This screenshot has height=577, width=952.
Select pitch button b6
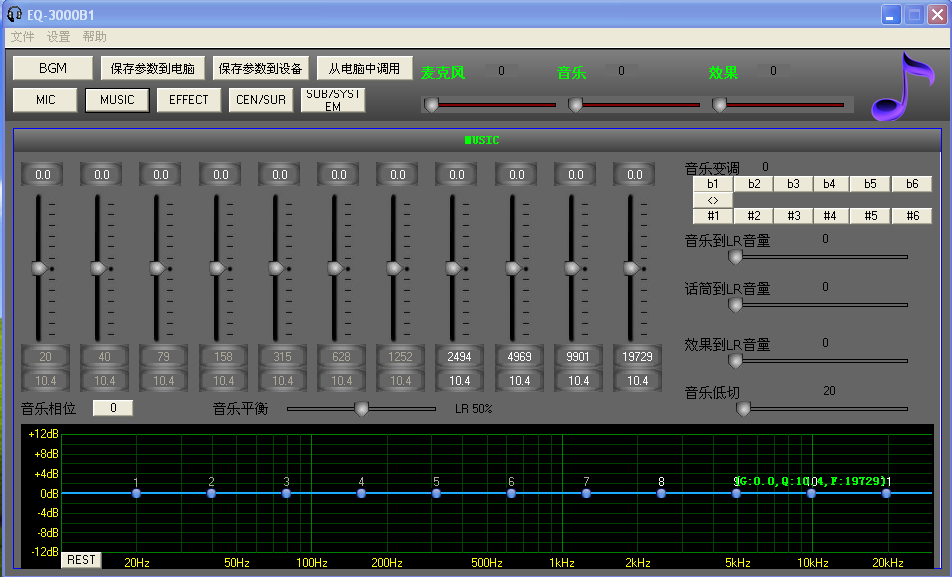pyautogui.click(x=912, y=183)
